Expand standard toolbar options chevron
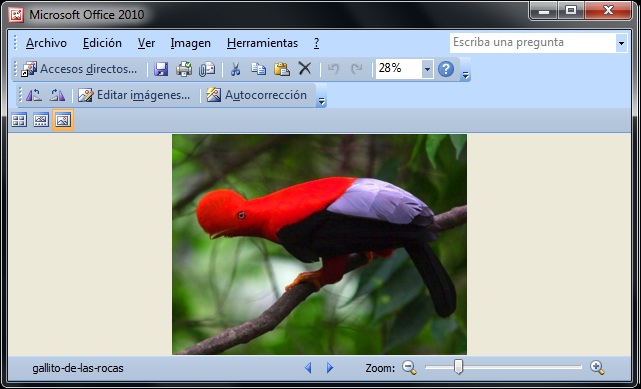Image resolution: width=641 pixels, height=389 pixels. coord(465,70)
